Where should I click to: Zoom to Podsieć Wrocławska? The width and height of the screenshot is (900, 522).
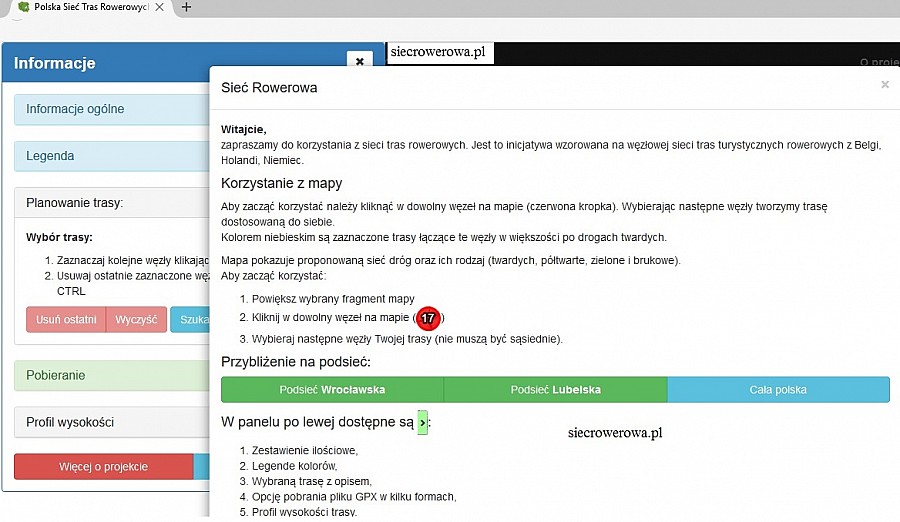point(332,389)
